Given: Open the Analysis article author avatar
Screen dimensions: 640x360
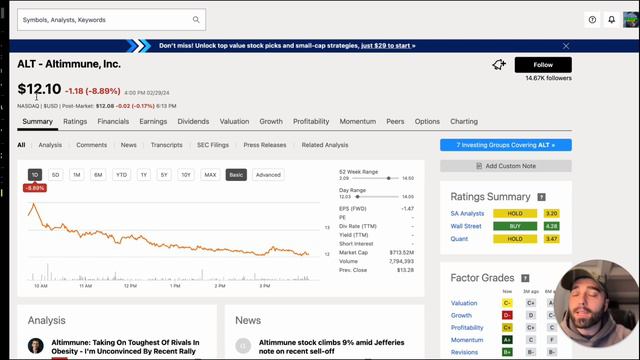Looking at the screenshot, I should click(36, 346).
